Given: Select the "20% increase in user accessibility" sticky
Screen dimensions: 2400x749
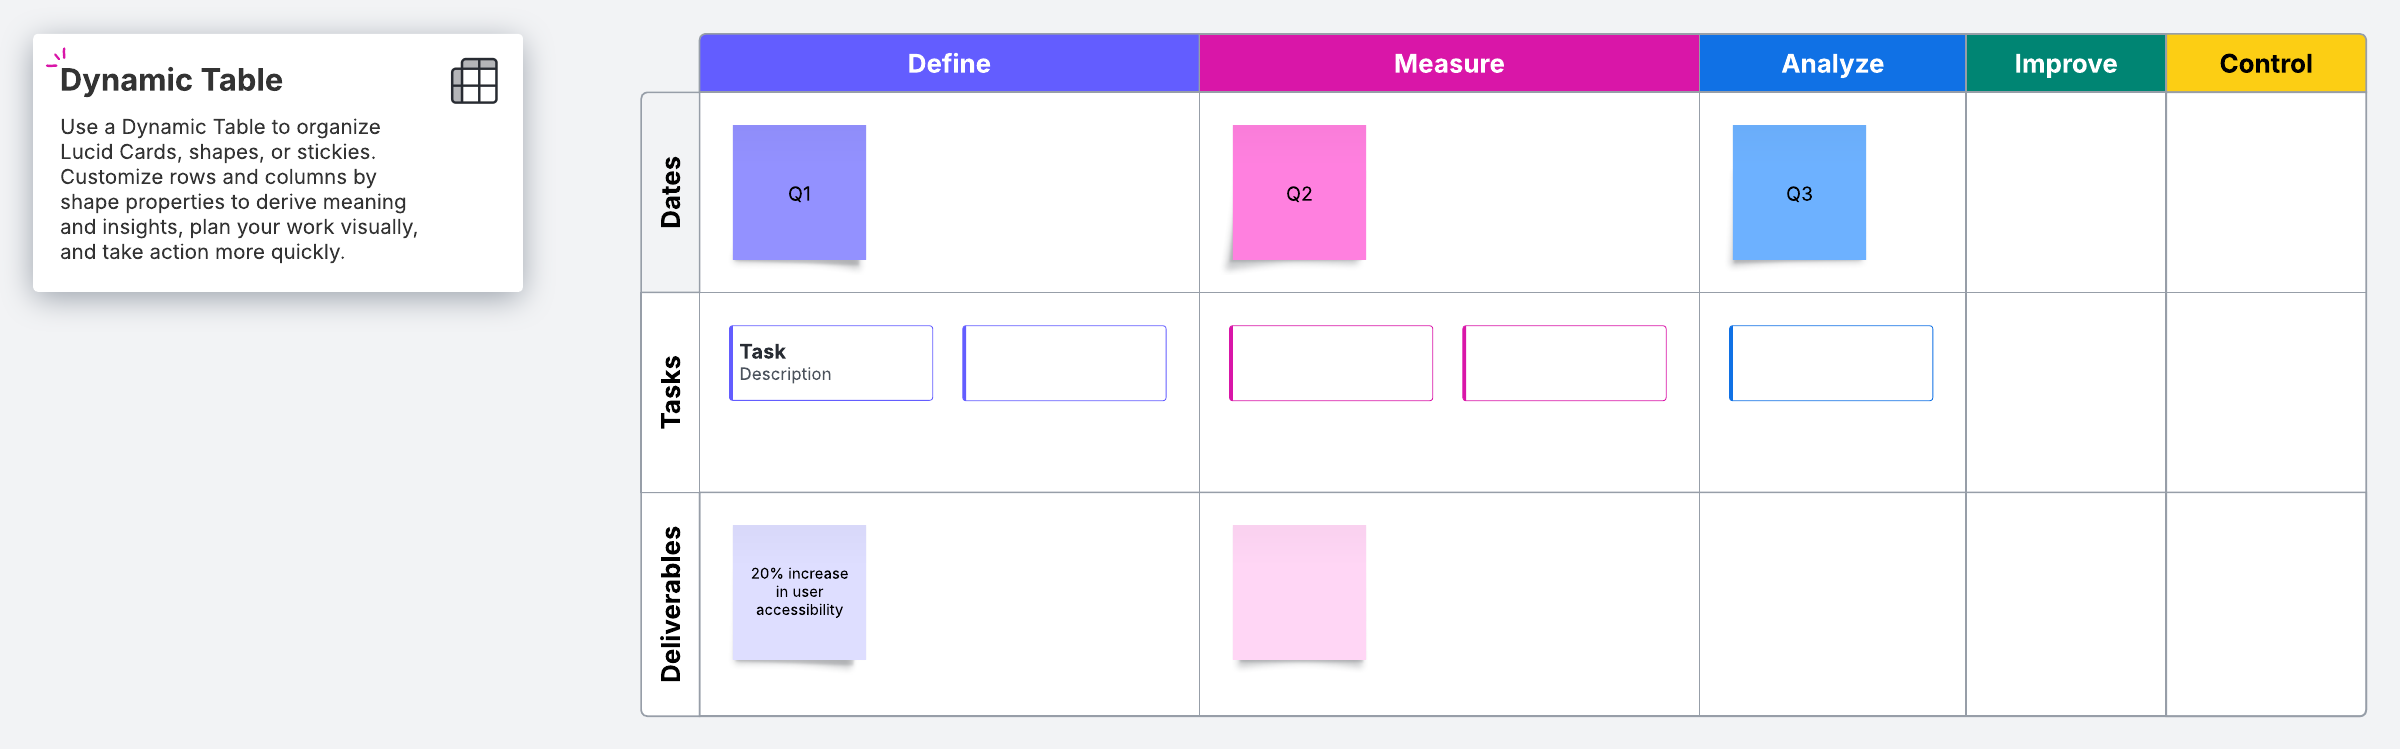Looking at the screenshot, I should [799, 592].
